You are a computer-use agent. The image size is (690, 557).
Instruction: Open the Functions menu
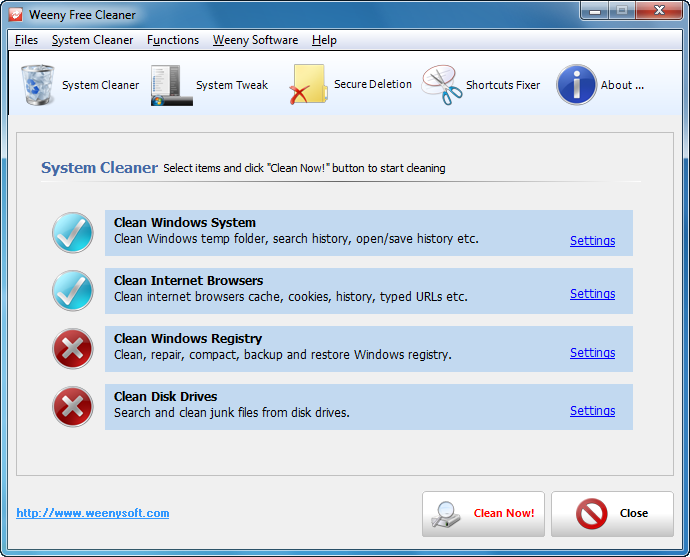[x=173, y=40]
